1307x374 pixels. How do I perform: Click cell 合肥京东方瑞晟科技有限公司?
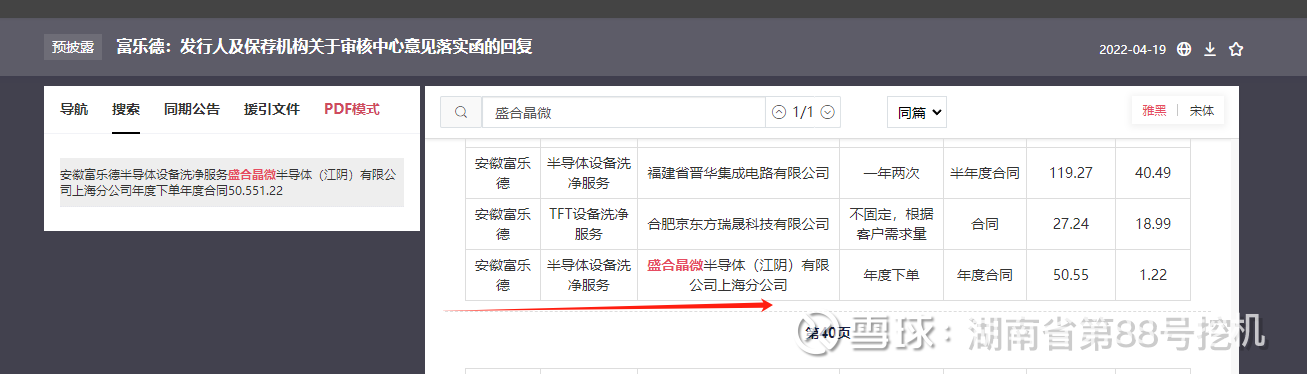[738, 224]
